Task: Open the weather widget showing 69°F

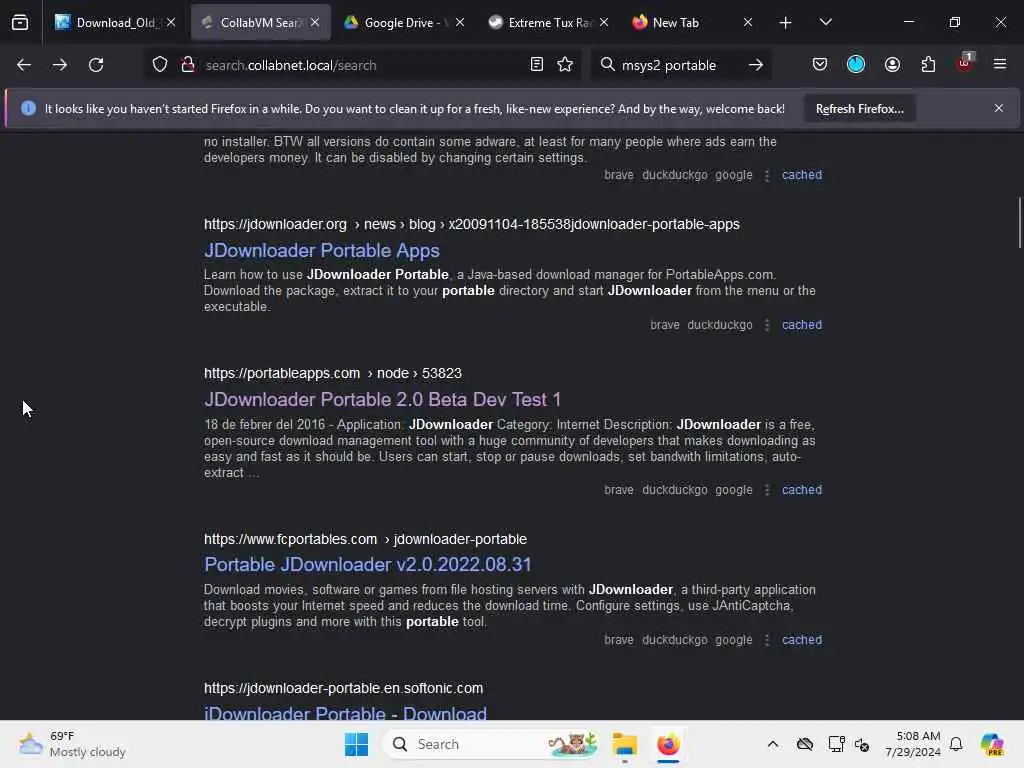Action: (72, 744)
